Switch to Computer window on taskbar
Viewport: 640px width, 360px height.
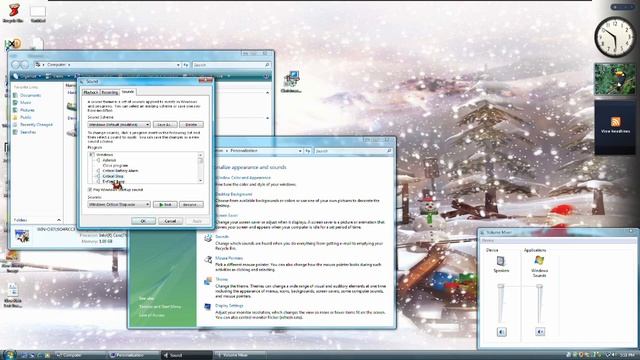click(x=80, y=355)
